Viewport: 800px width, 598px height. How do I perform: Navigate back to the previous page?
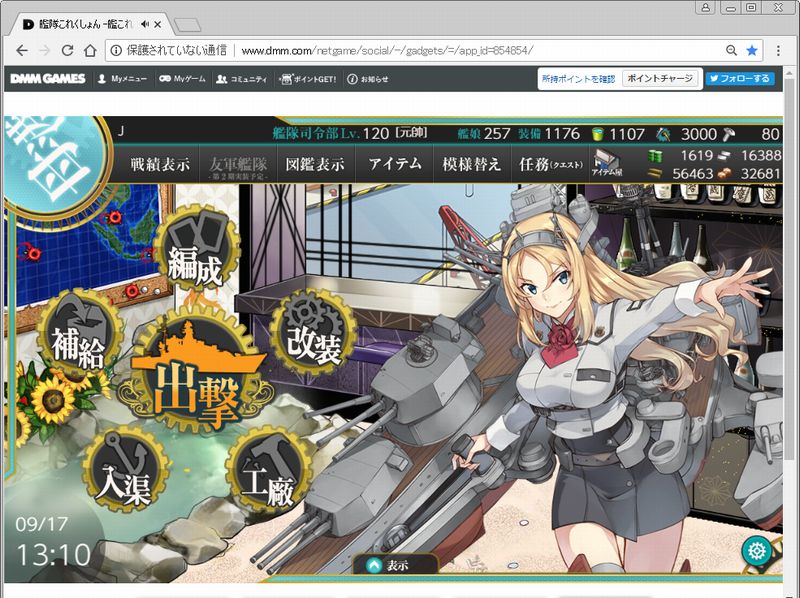22,50
